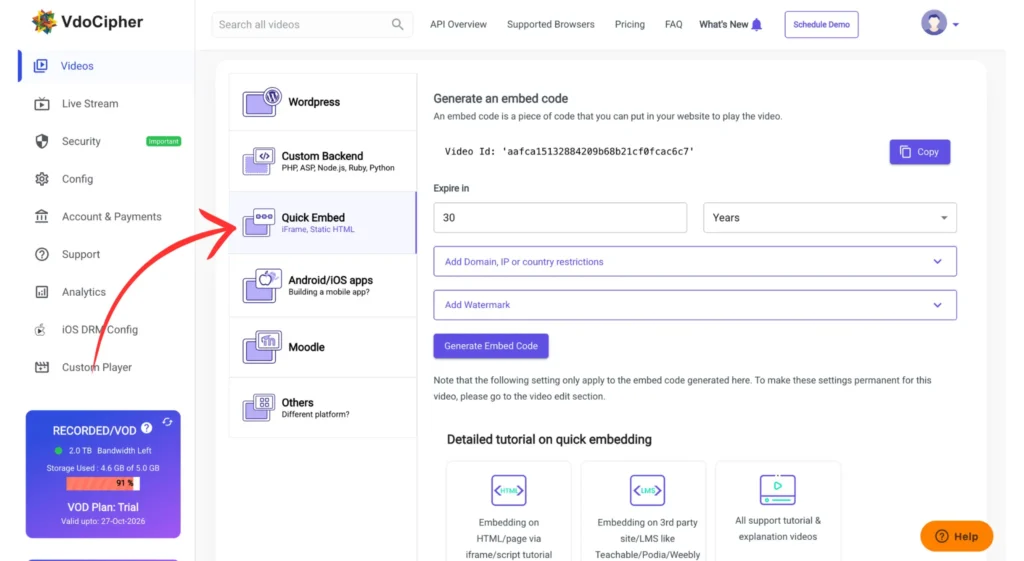Click the Moodle platform icon
Screen dimensions: 1024x561
261,347
